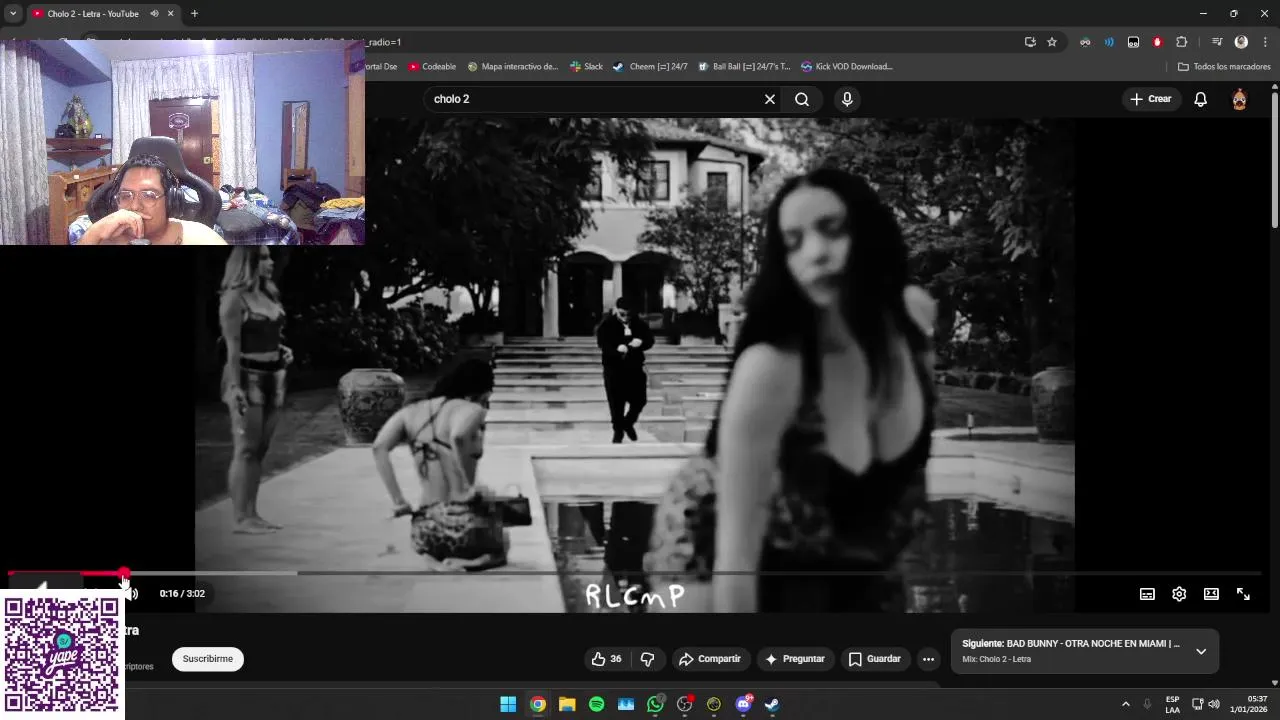
Task: Close the 'Cholo 2 - Letra' browser tab
Action: point(170,14)
